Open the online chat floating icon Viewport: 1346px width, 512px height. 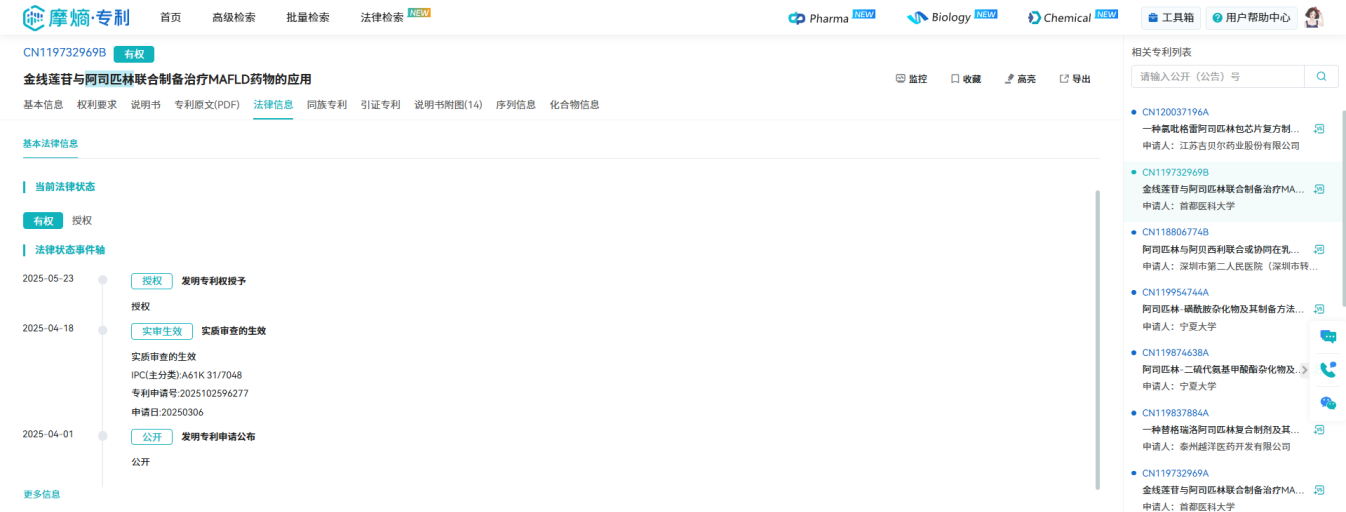1328,337
